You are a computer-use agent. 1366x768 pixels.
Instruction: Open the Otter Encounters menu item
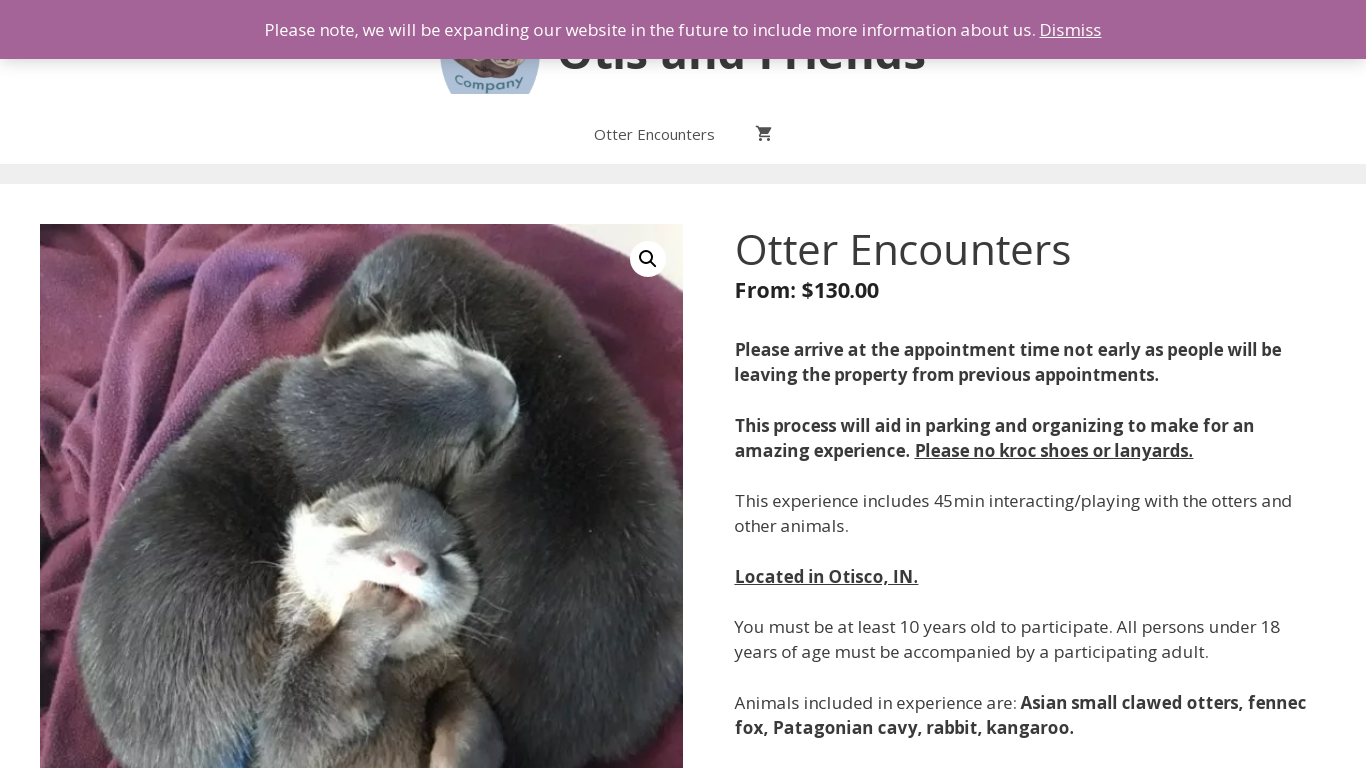click(x=654, y=134)
